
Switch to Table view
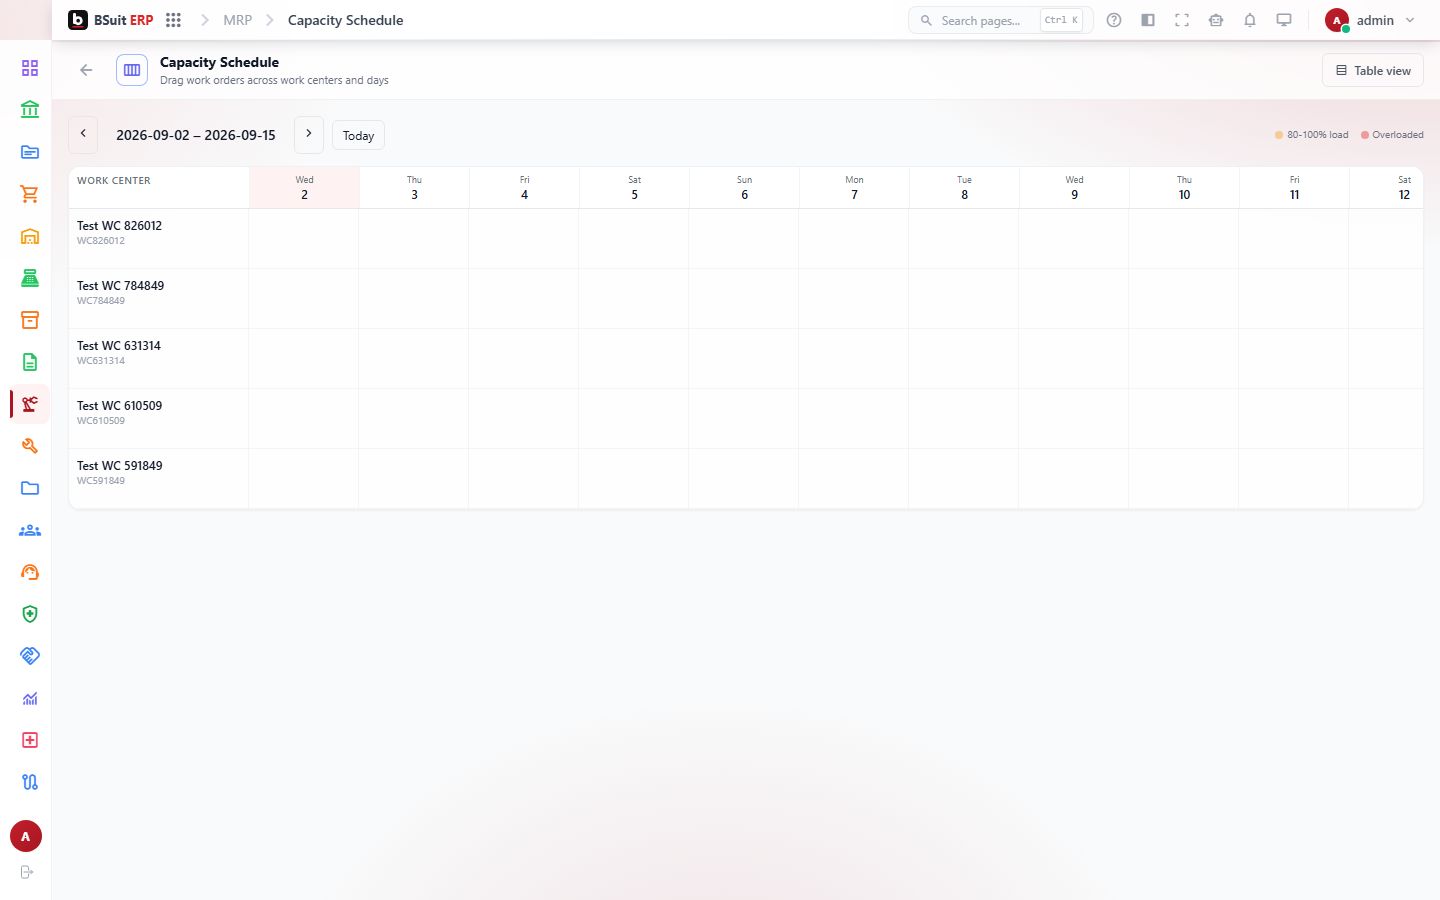(x=1373, y=70)
